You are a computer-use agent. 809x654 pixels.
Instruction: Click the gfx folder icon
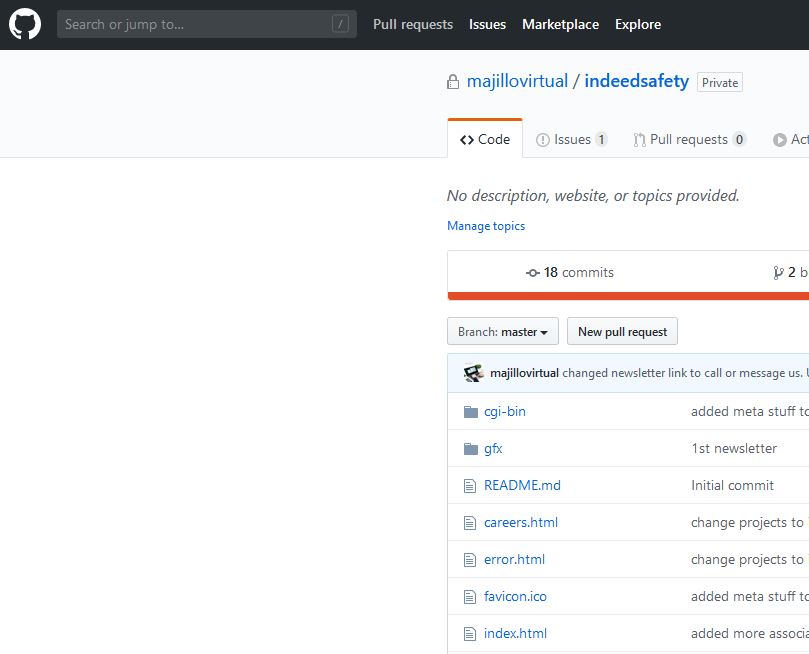[x=471, y=449]
